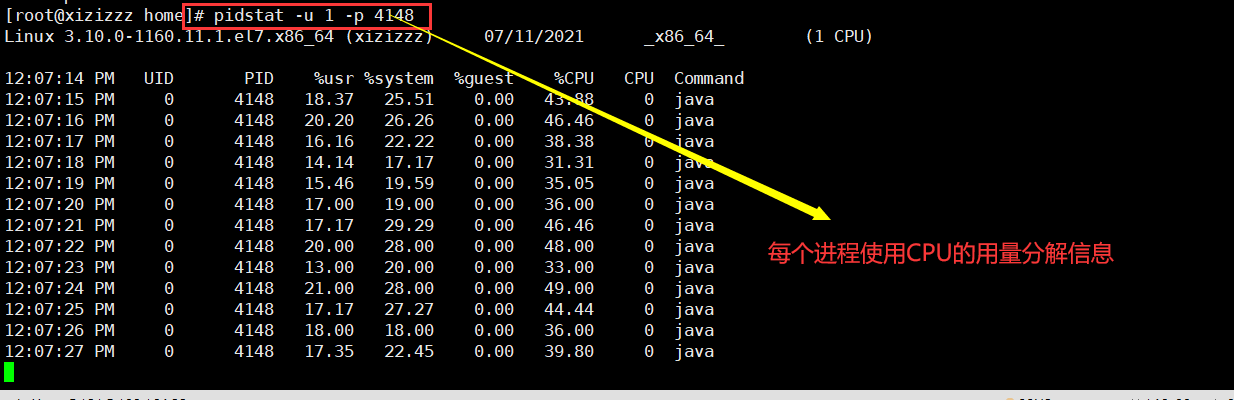Click the header timestamp 12:07:14 PM
The width and height of the screenshot is (1234, 400).
(59, 78)
